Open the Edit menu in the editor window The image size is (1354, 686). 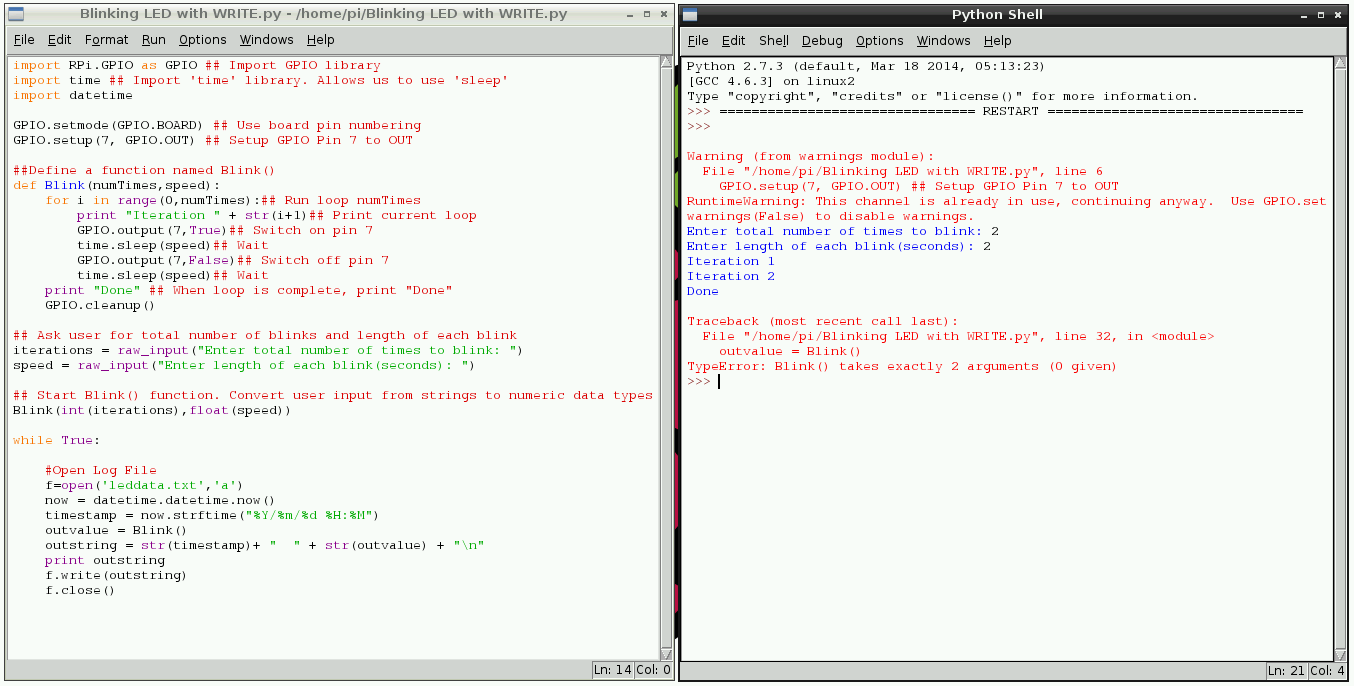pos(60,40)
